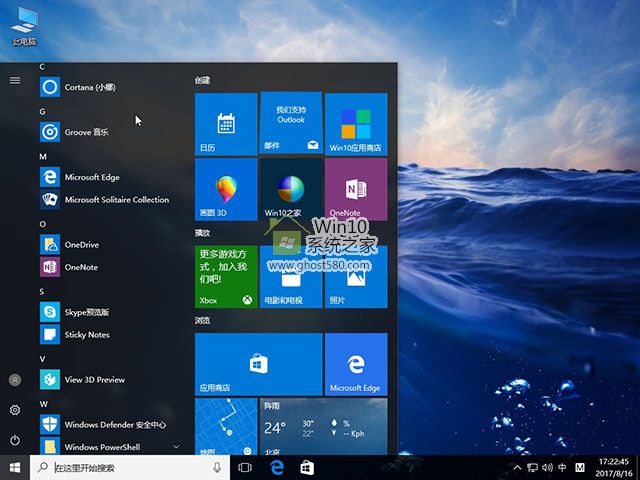Click the letter W group header
The width and height of the screenshot is (640, 480).
pyautogui.click(x=43, y=404)
